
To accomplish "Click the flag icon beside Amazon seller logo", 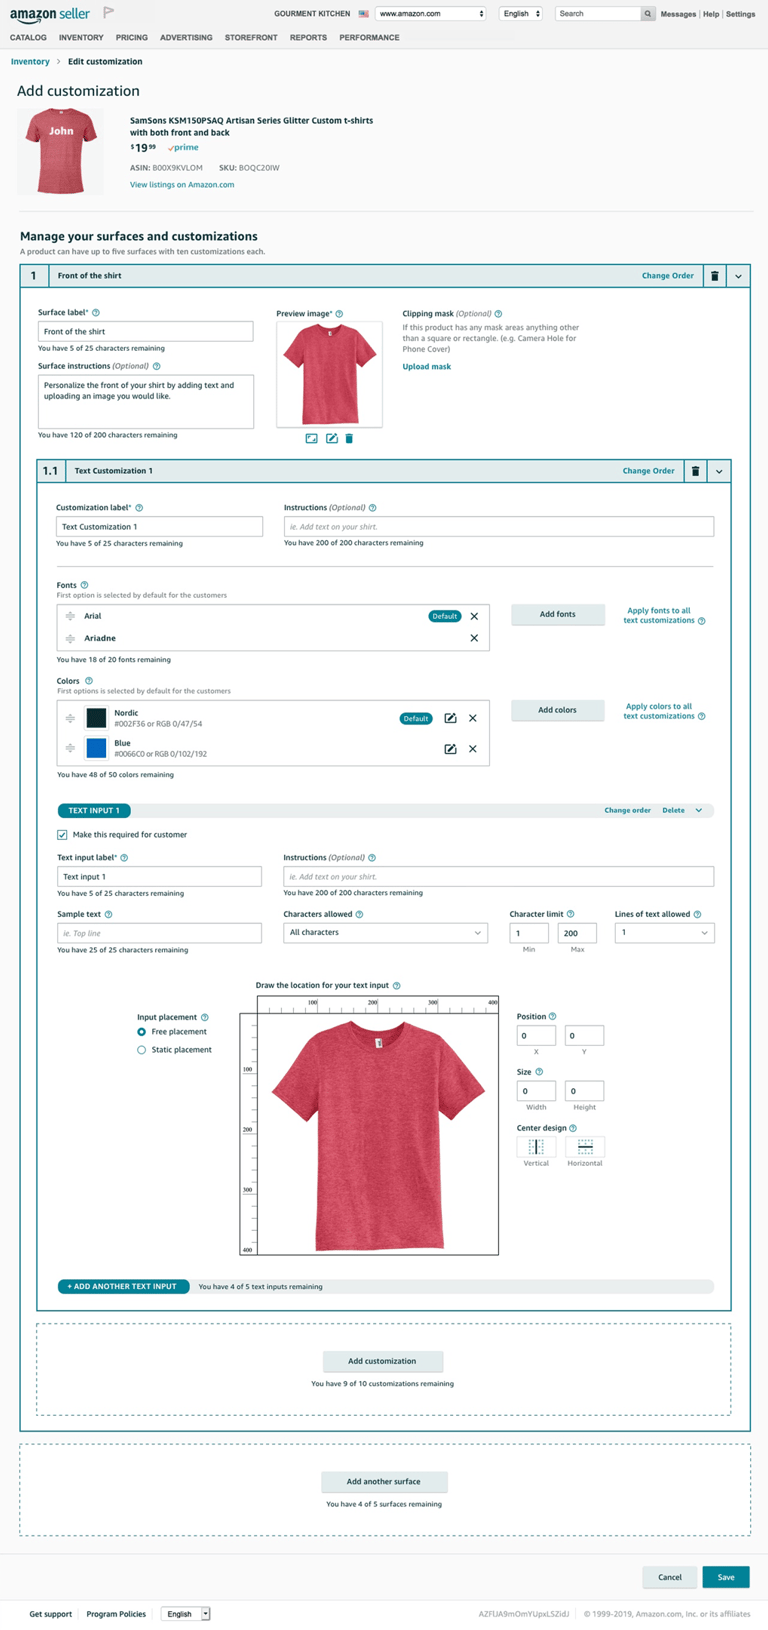I will pos(109,13).
